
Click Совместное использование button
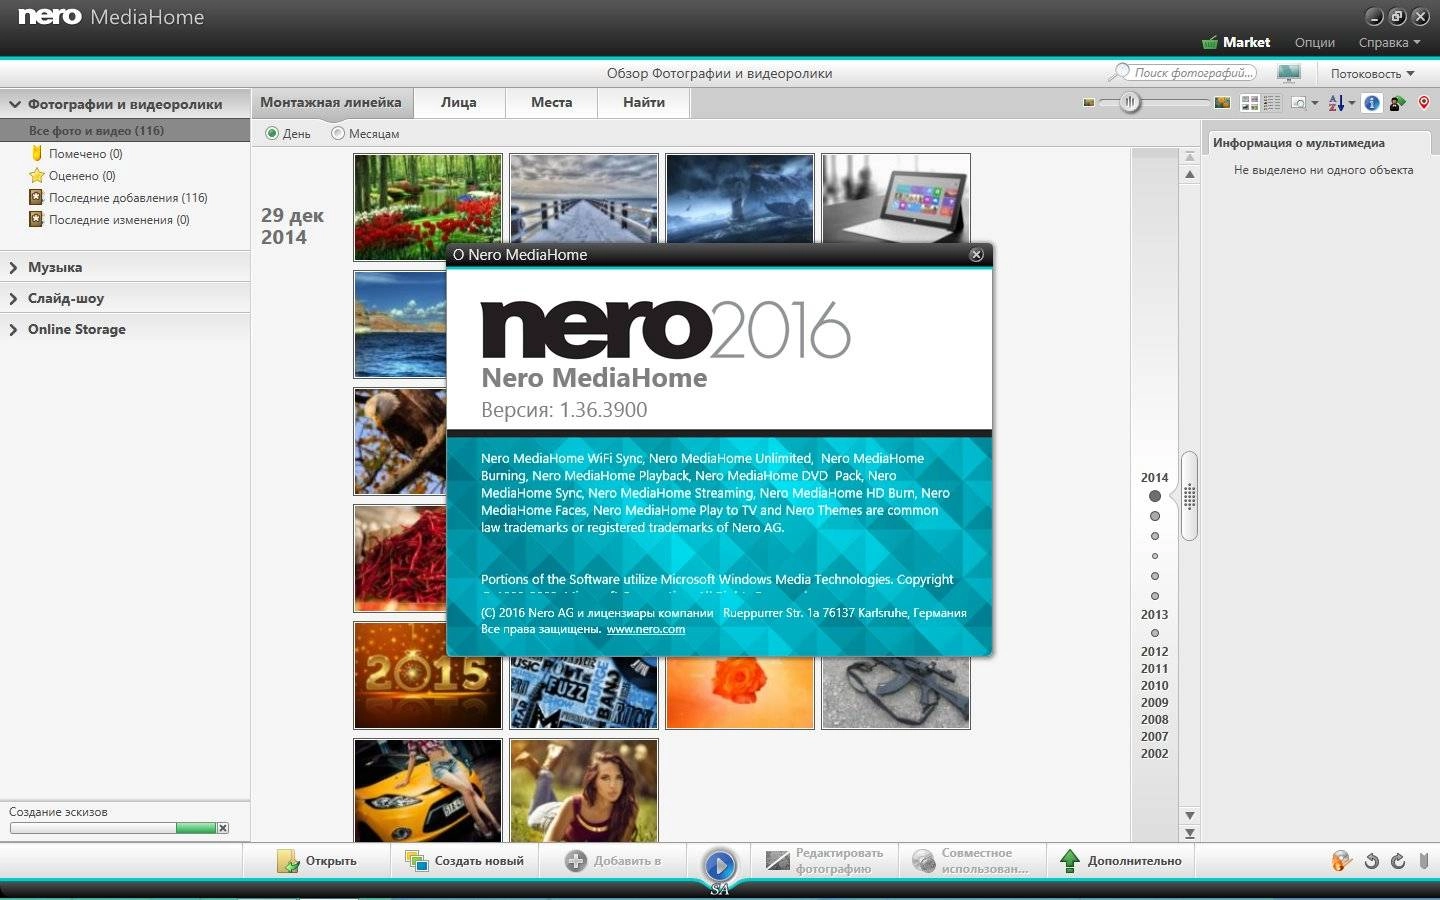(970, 860)
